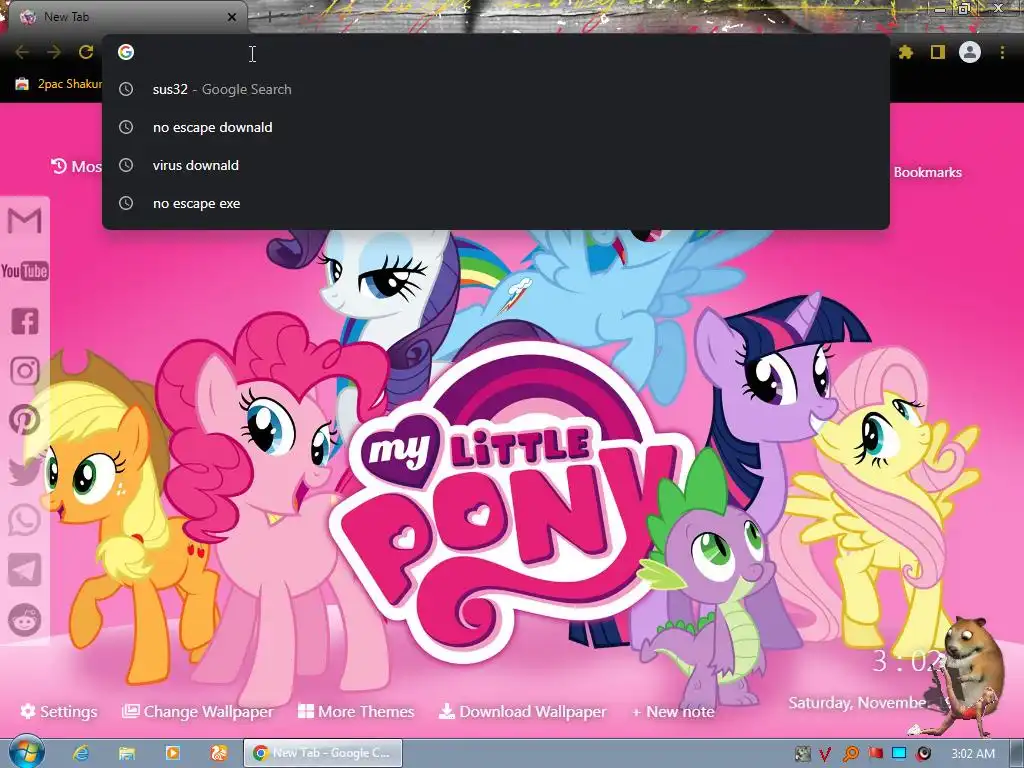The image size is (1024, 768).
Task: Close the New Tab tab
Action: (x=232, y=17)
